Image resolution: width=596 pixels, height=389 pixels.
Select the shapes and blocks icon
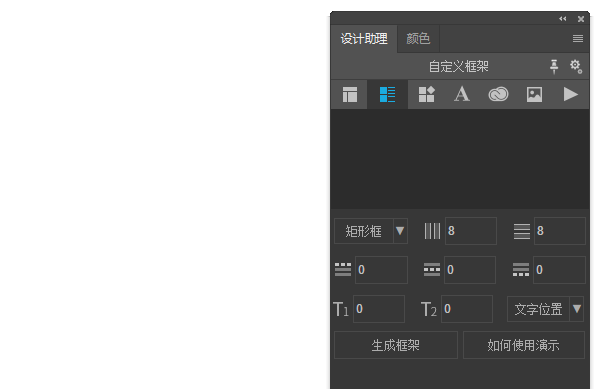pos(426,94)
